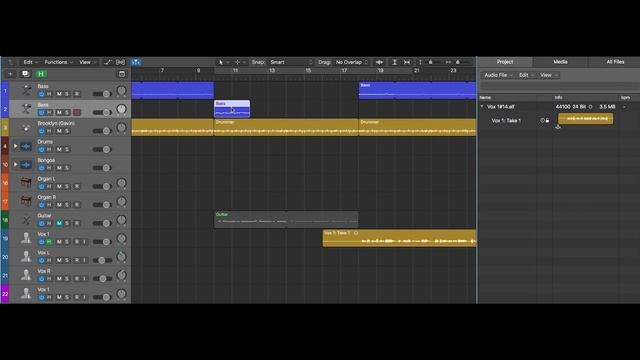
Task: Select the Vox 1: Take 1 audio region in the tracks area
Action: click(x=399, y=238)
